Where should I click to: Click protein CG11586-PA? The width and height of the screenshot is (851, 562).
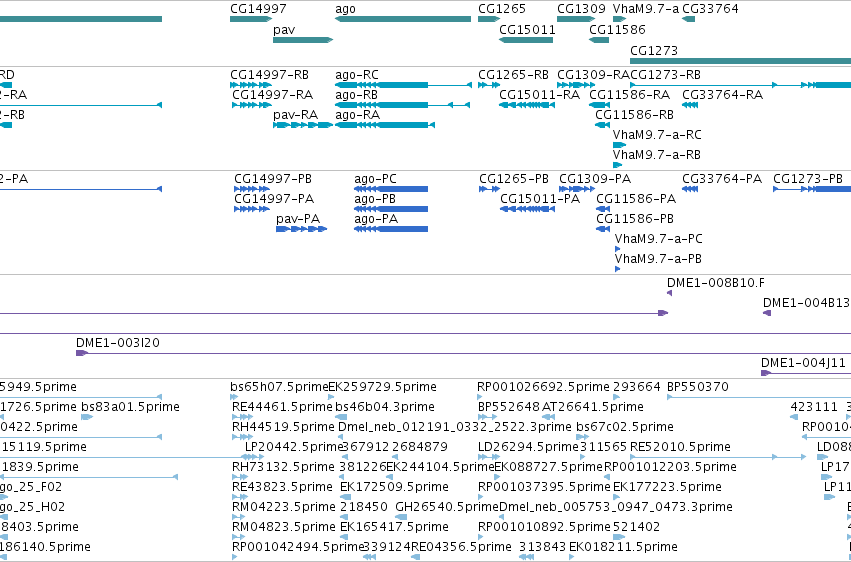604,209
